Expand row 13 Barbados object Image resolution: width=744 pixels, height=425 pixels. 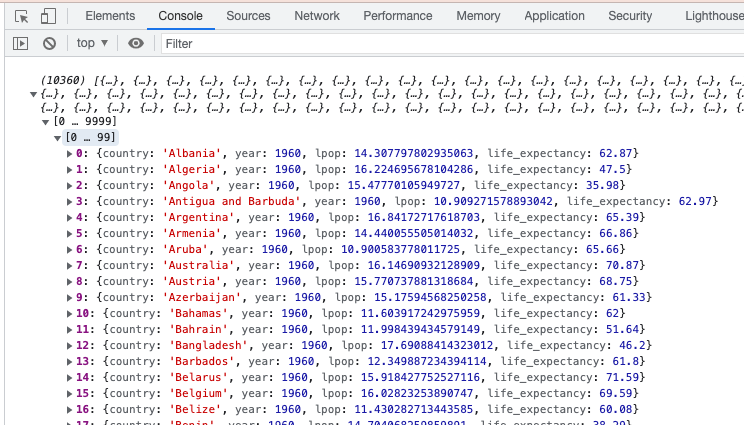point(69,362)
